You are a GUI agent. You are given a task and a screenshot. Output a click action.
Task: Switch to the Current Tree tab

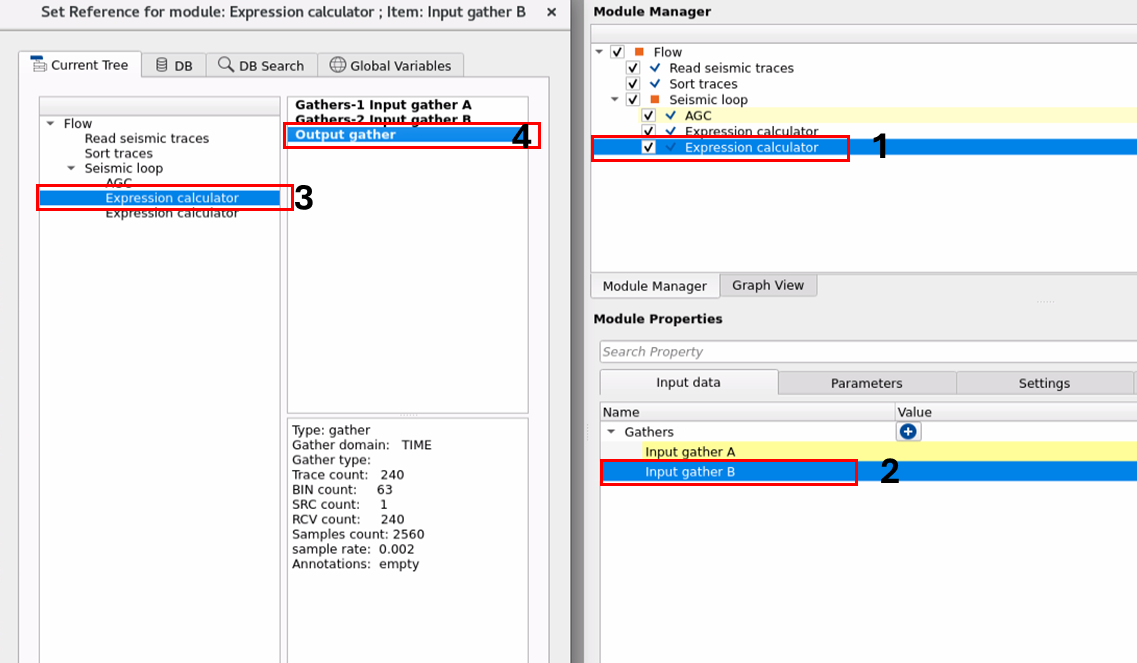pos(80,65)
